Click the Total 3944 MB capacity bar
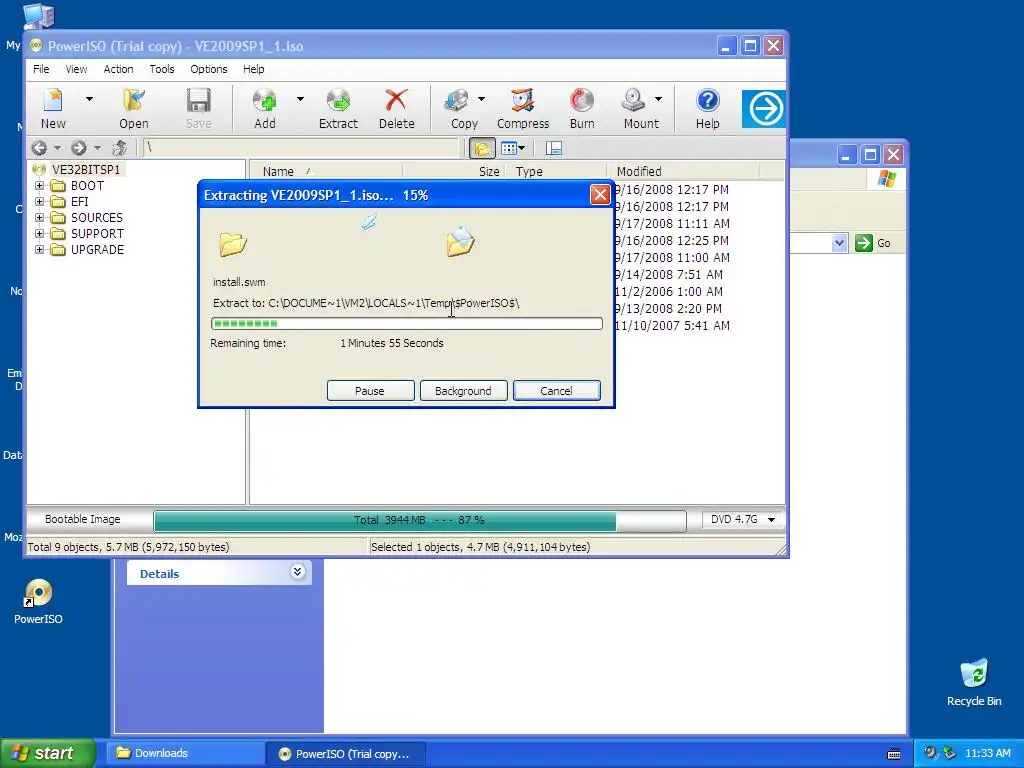 point(420,520)
